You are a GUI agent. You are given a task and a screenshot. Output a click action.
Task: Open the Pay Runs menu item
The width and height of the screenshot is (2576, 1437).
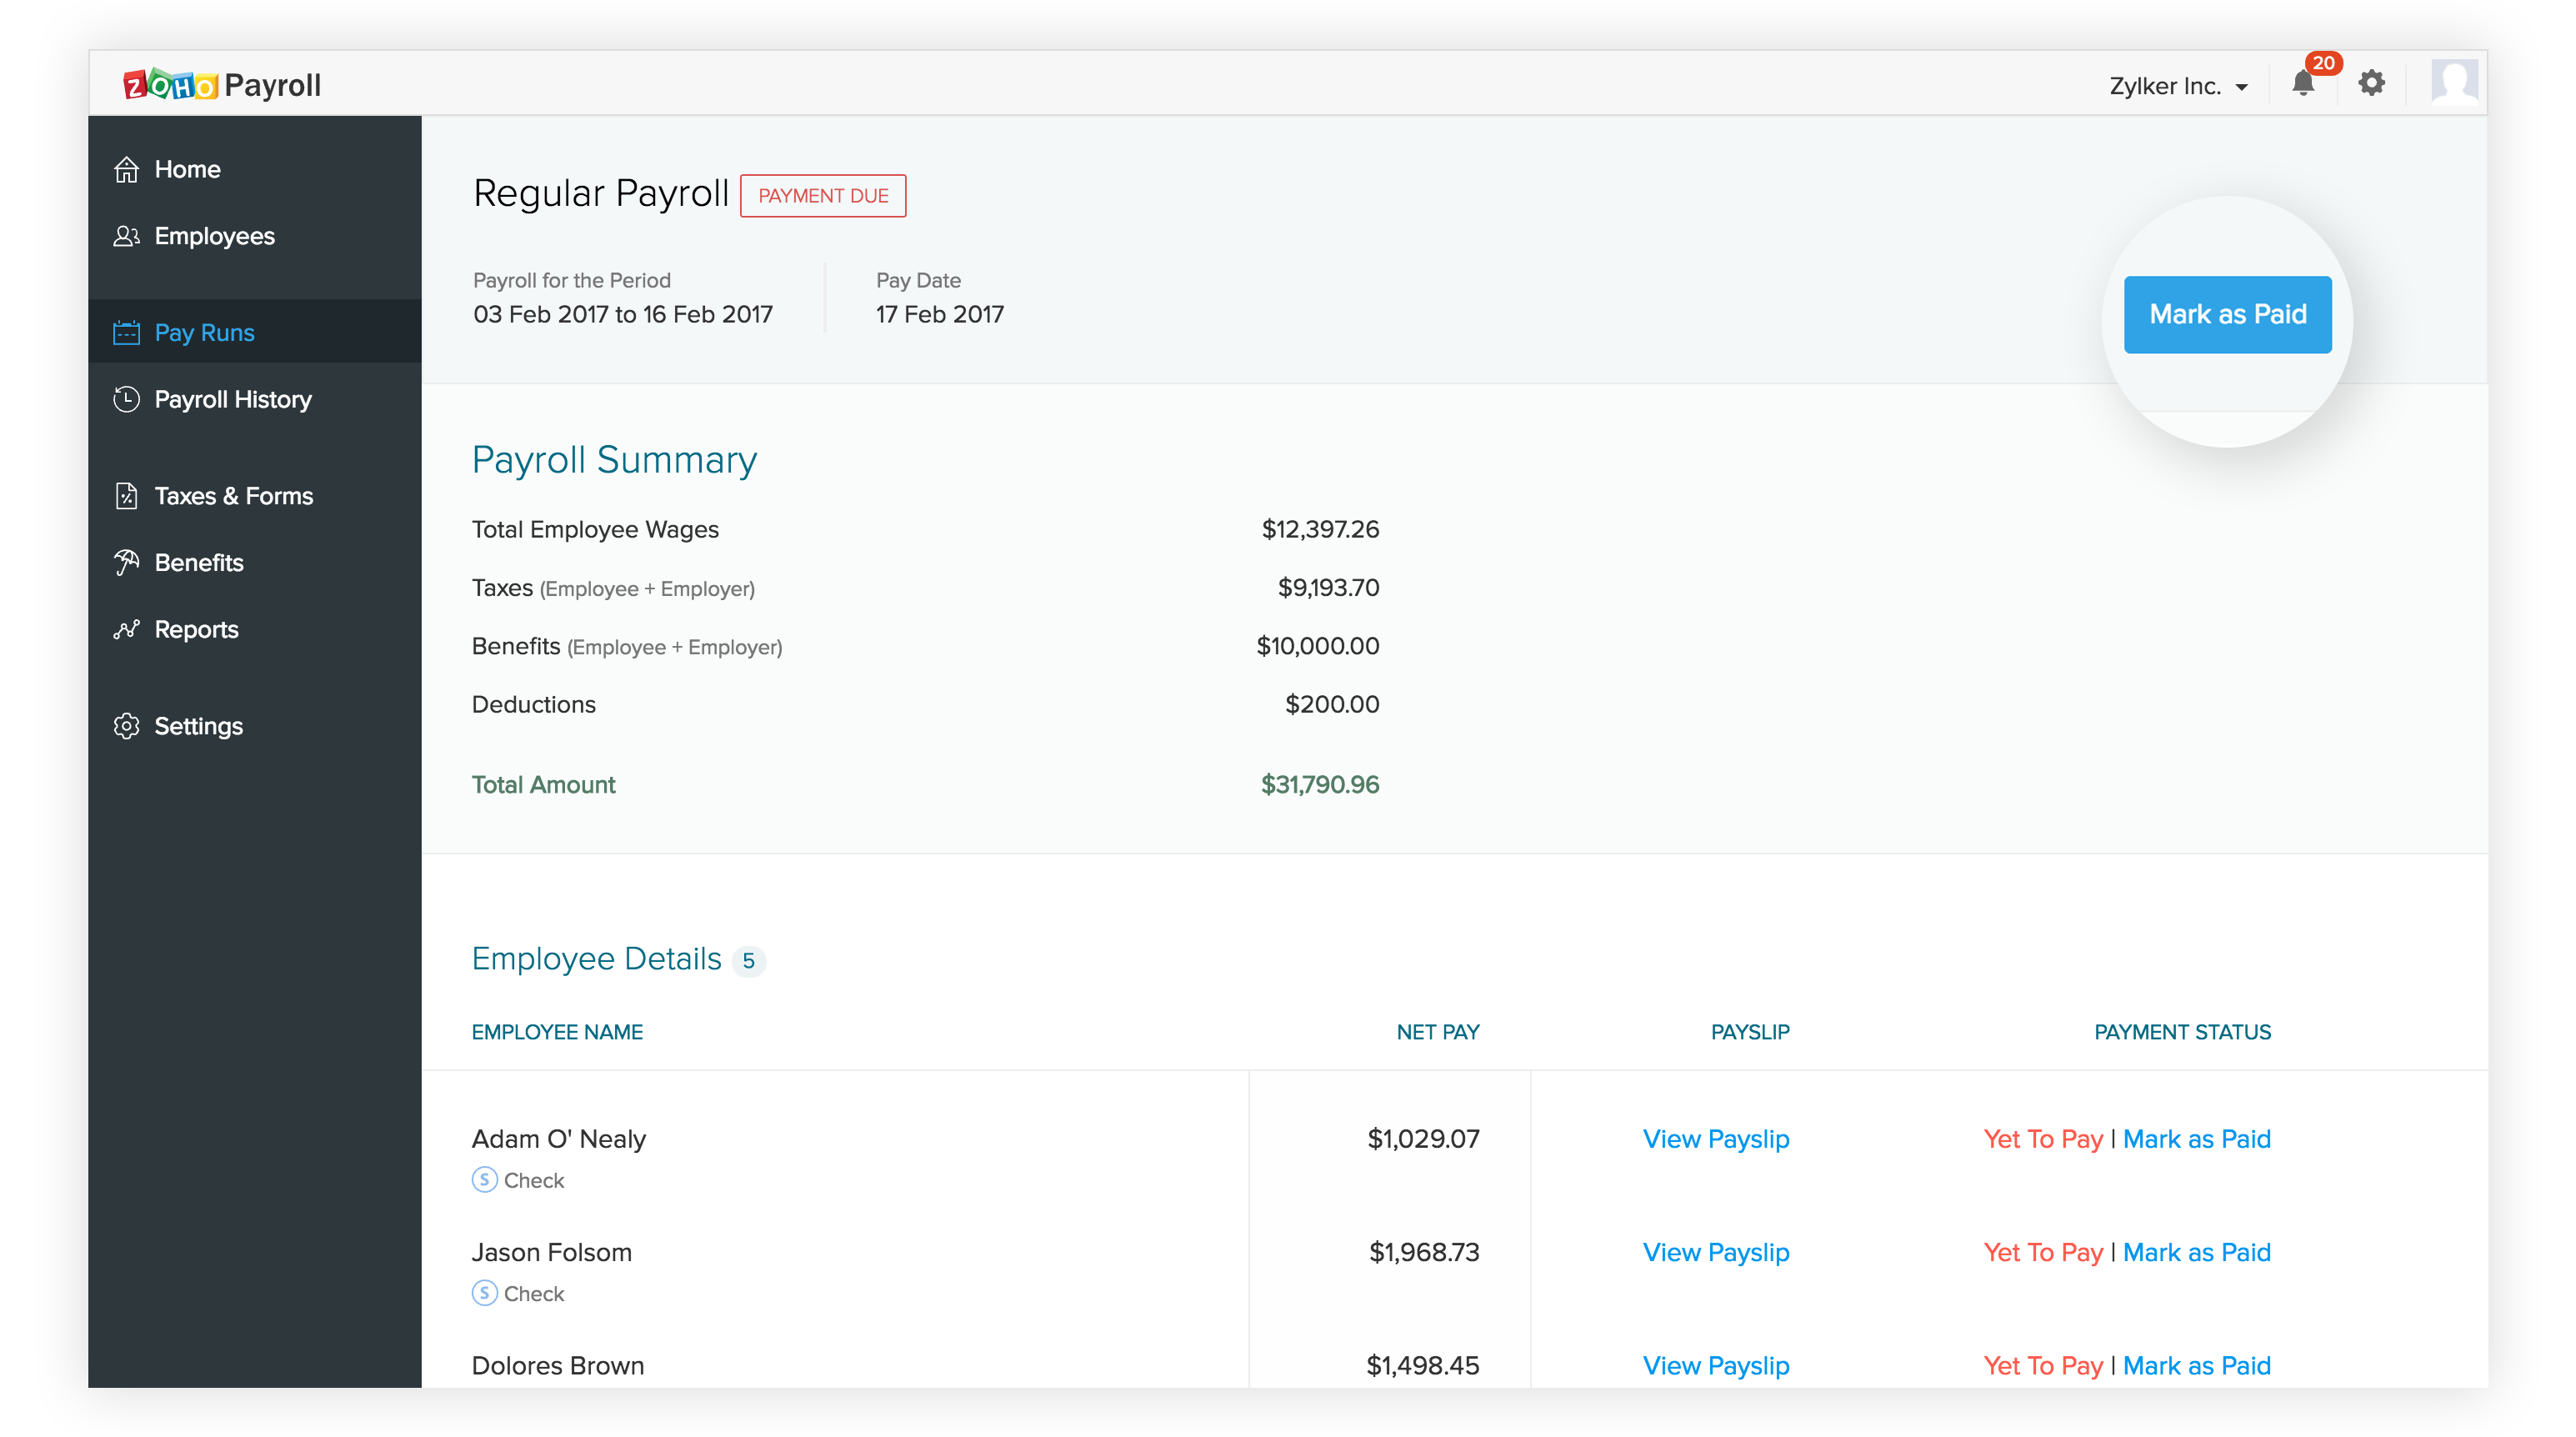[x=204, y=333]
